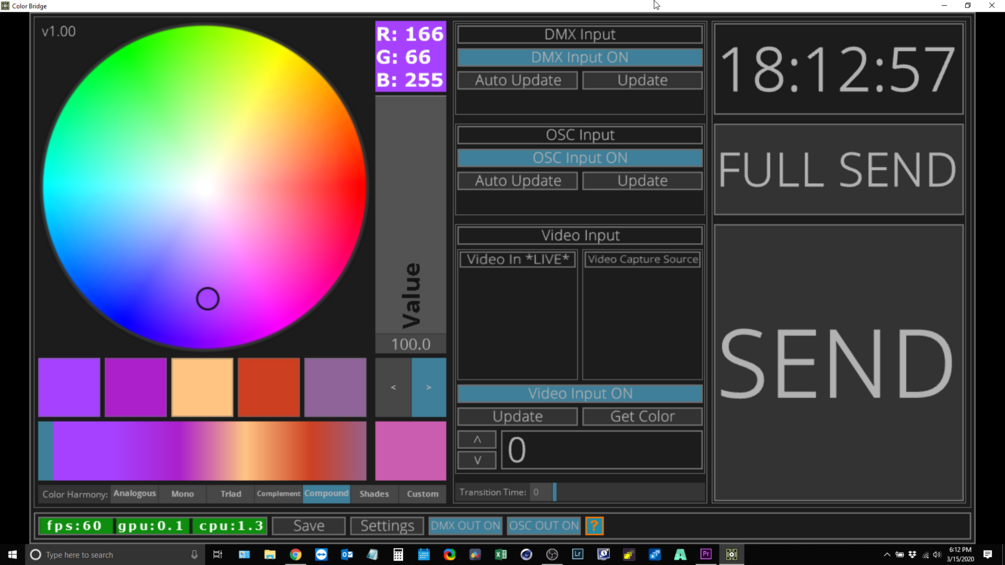Viewport: 1005px width, 565px height.
Task: Open the Windows Start menu
Action: click(12, 555)
